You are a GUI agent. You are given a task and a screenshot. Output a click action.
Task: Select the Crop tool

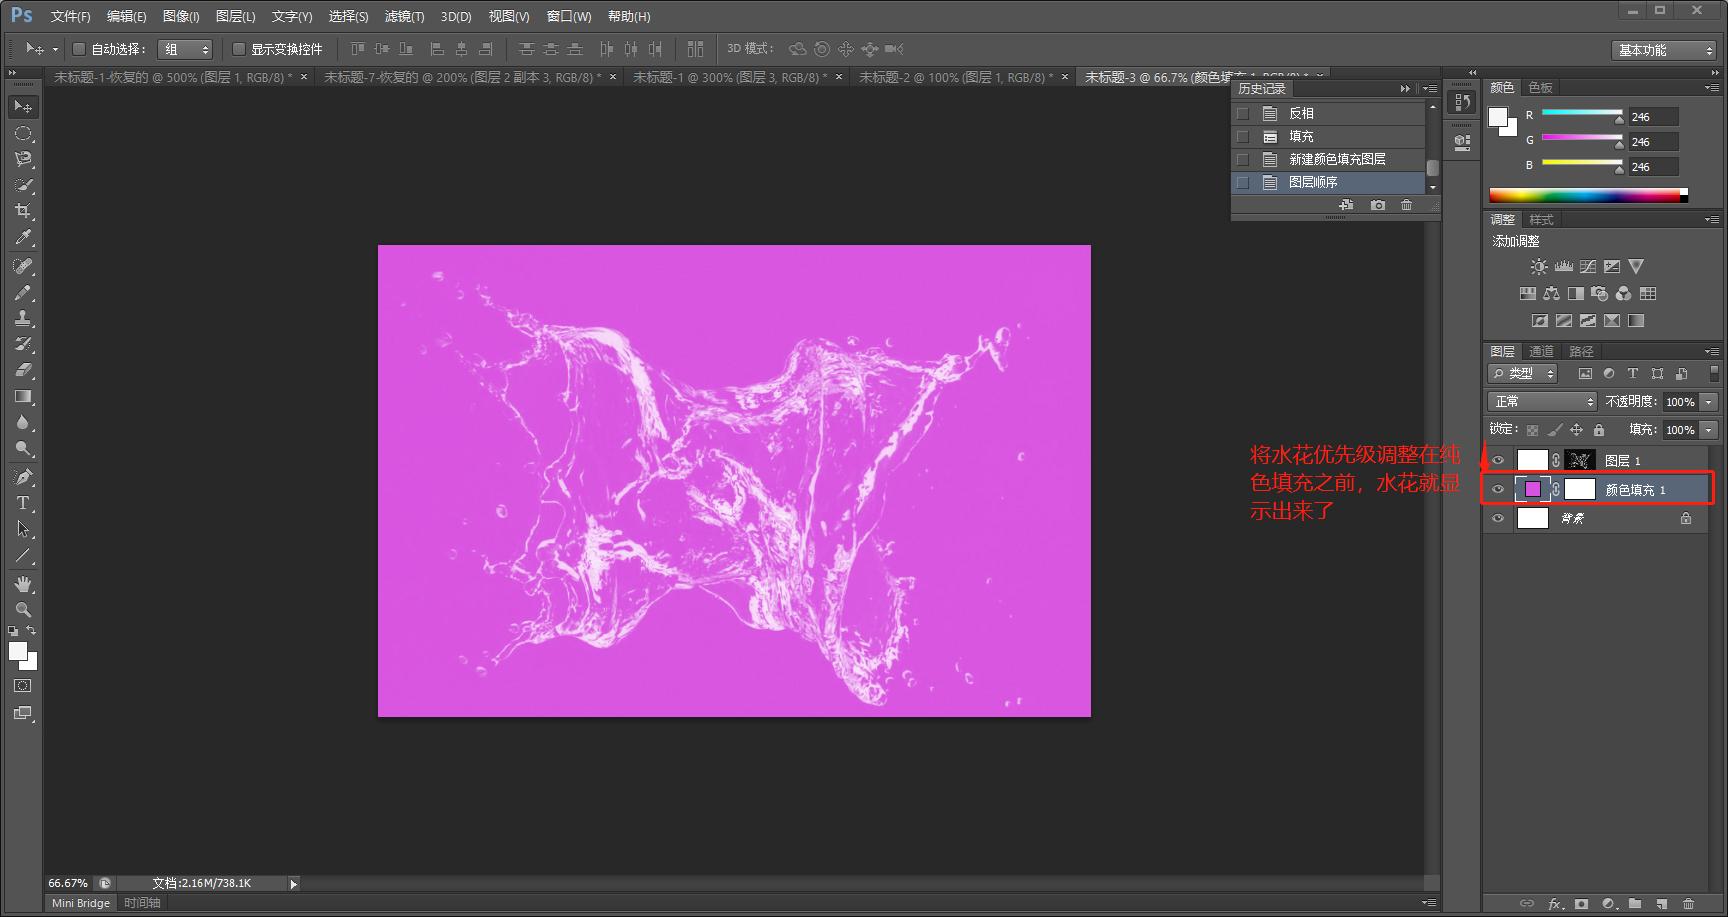point(23,211)
